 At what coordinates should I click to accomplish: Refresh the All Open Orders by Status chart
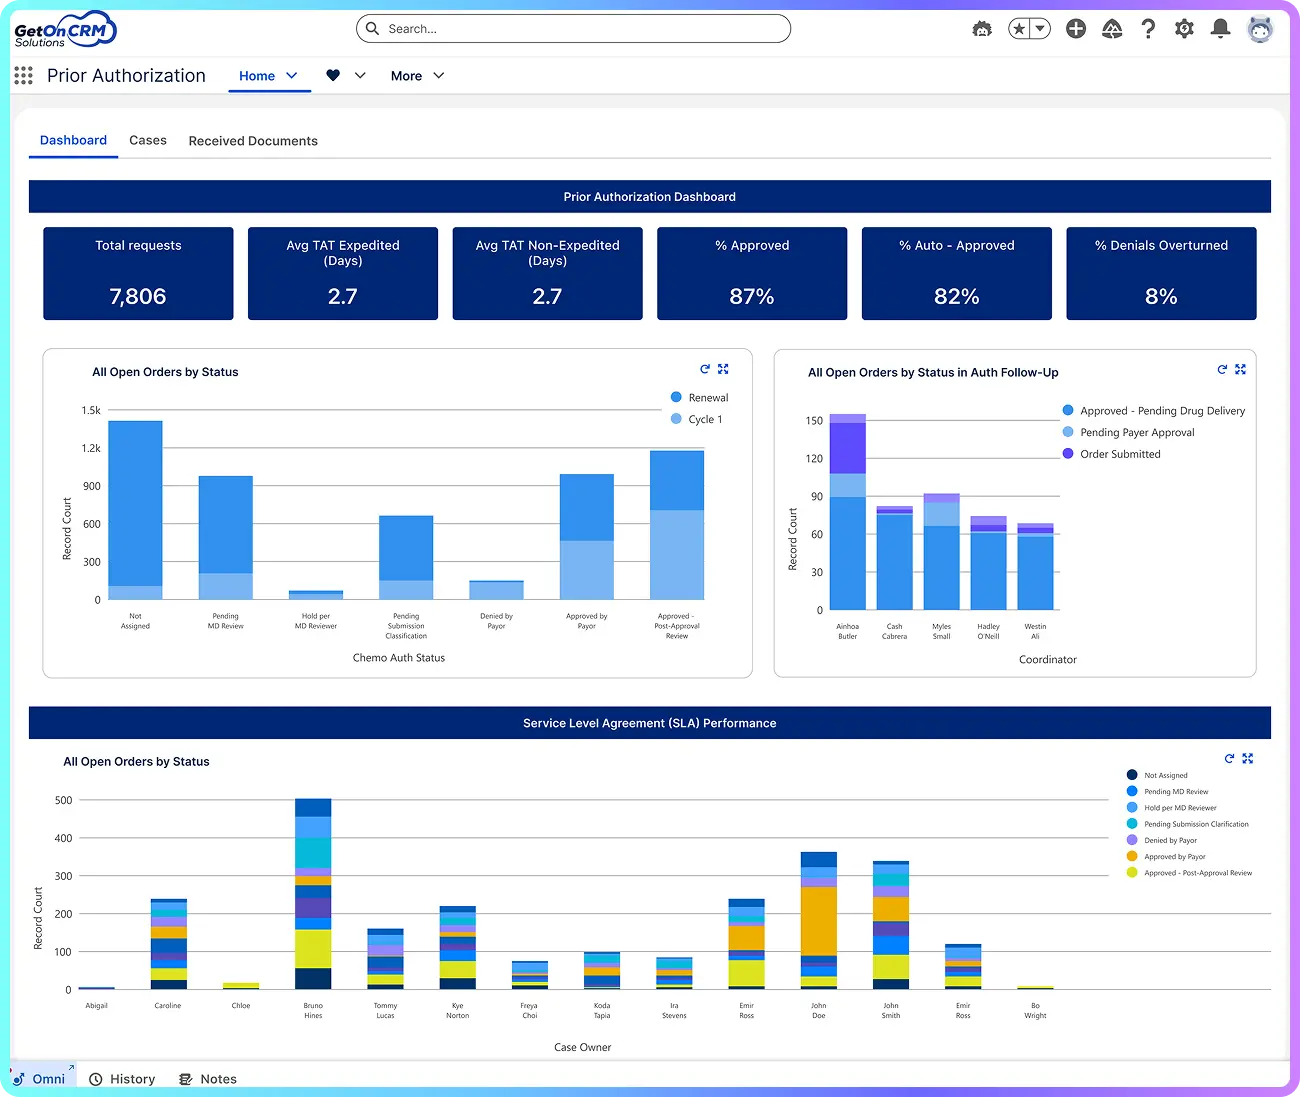click(705, 369)
